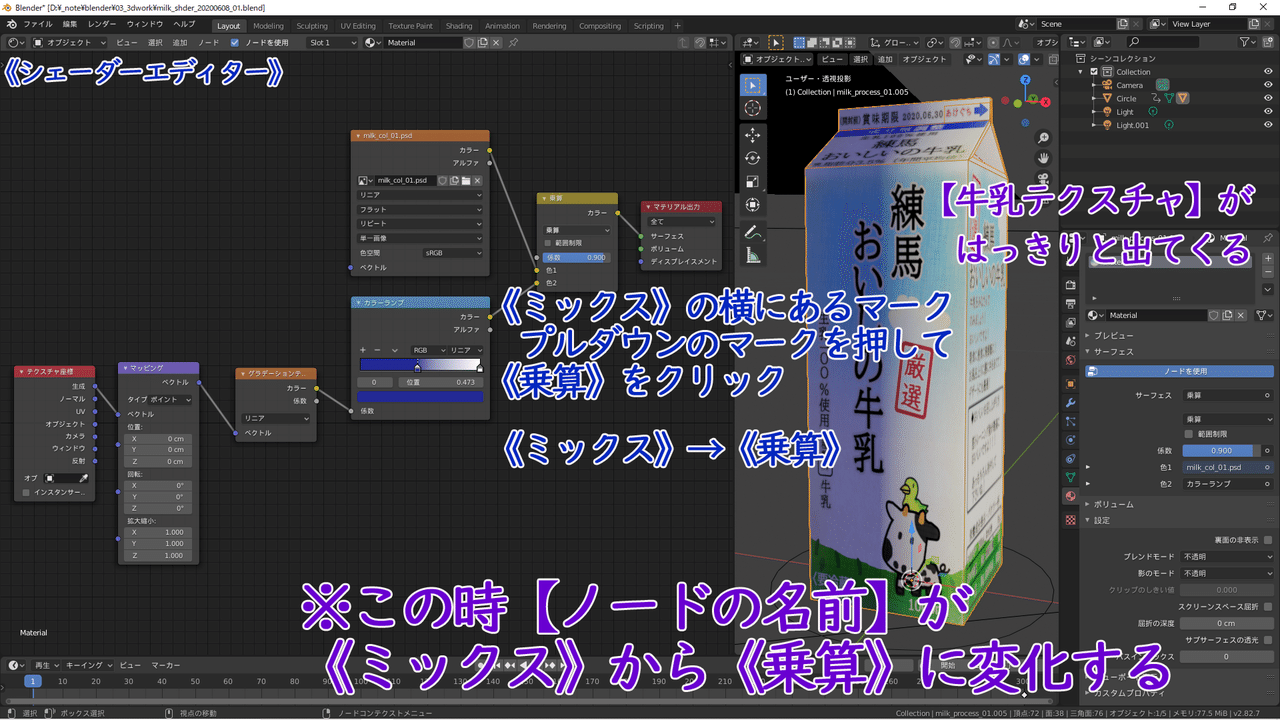
Task: Add a new workspace with plus tab
Action: (677, 26)
